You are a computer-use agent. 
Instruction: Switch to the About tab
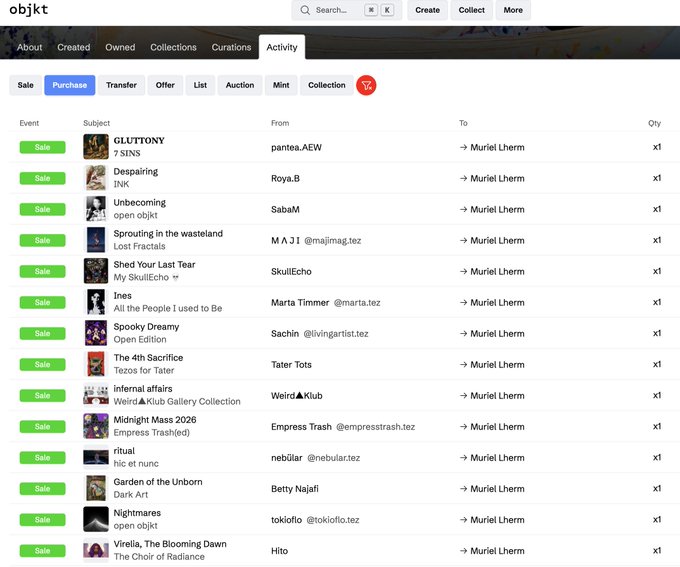29,47
